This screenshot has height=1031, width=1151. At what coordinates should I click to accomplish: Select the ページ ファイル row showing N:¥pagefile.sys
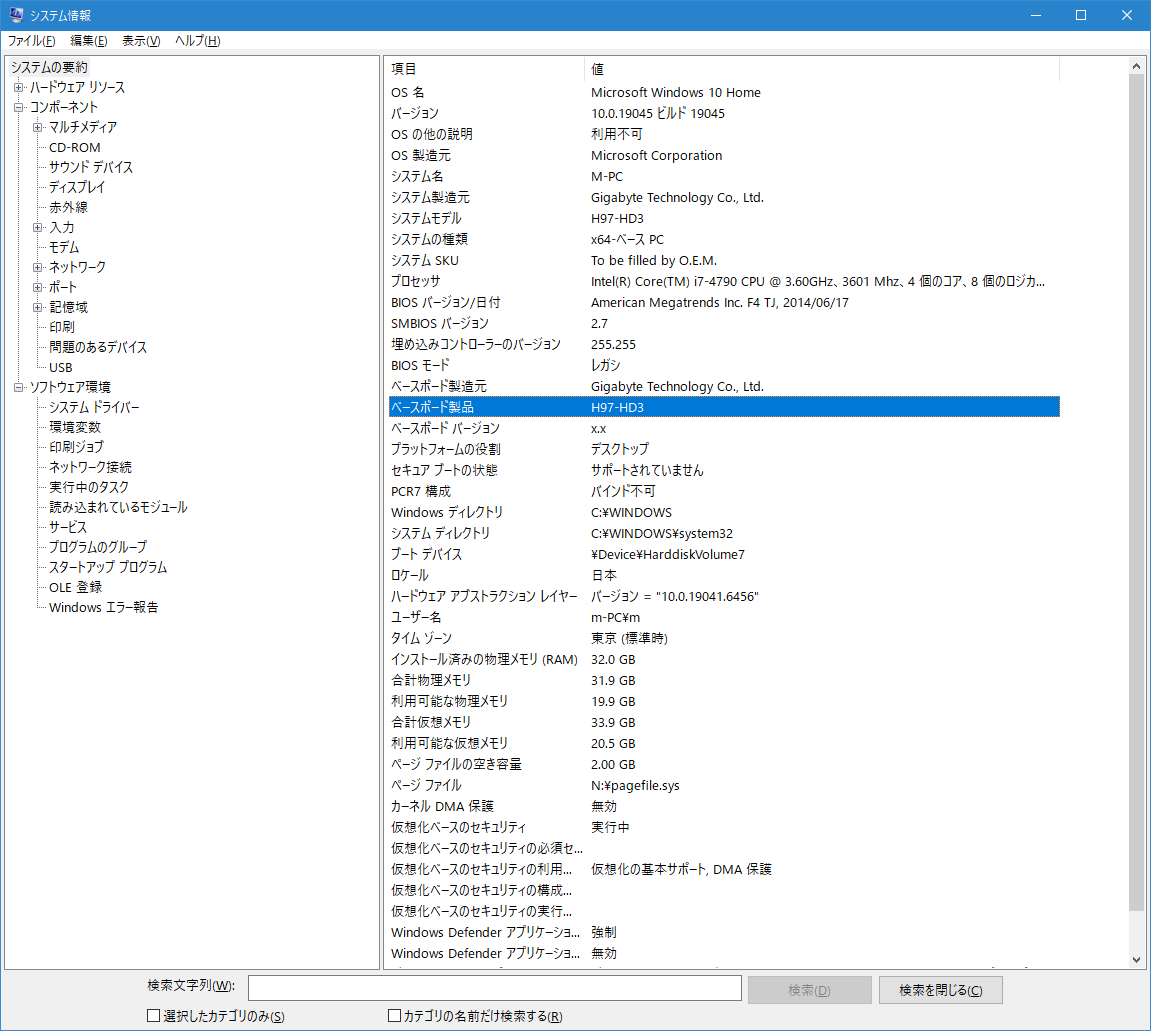point(724,785)
